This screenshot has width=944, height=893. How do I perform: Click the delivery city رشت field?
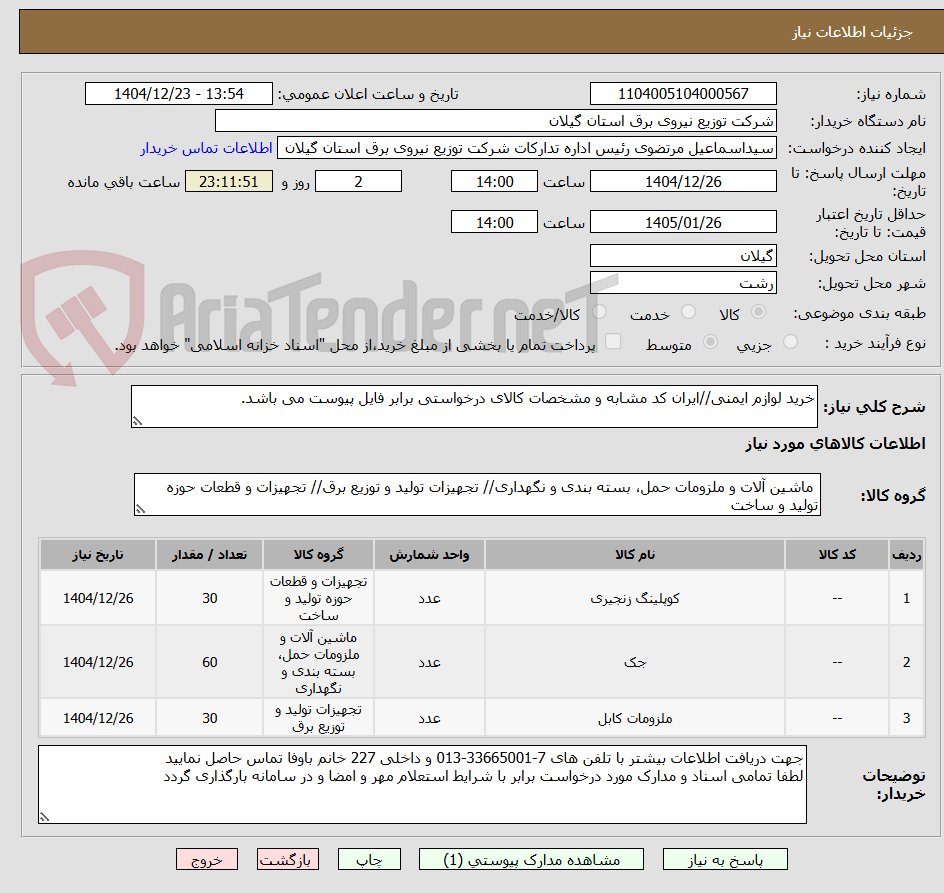[683, 283]
